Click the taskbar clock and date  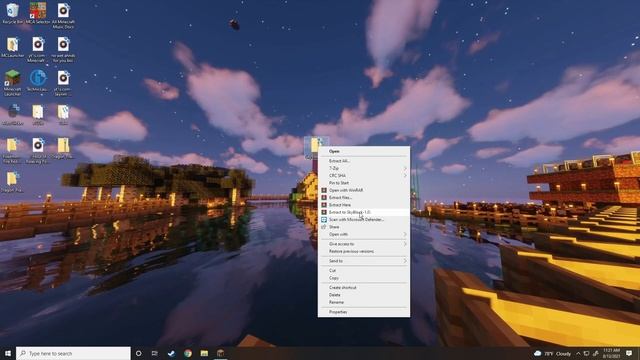point(611,353)
